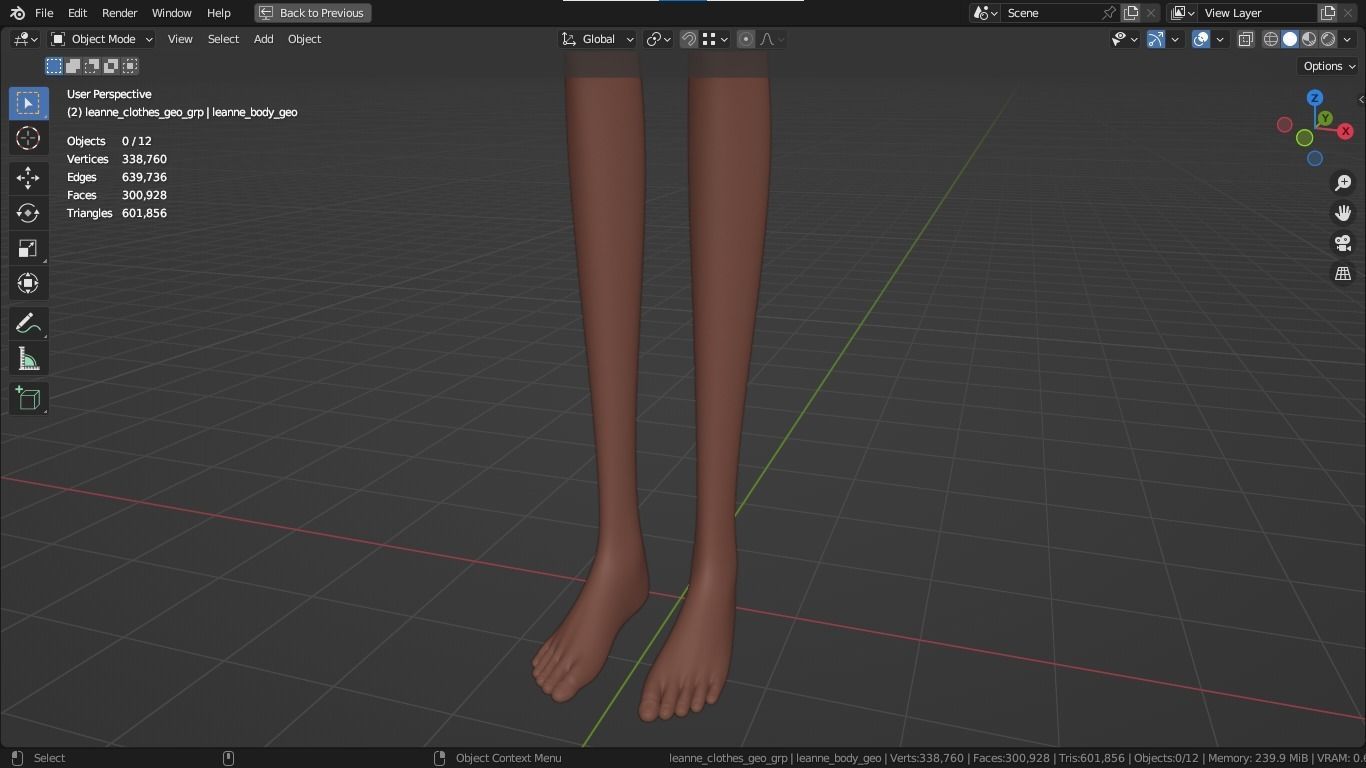The height and width of the screenshot is (768, 1366).
Task: Pin the scene to workspace
Action: click(x=1109, y=13)
